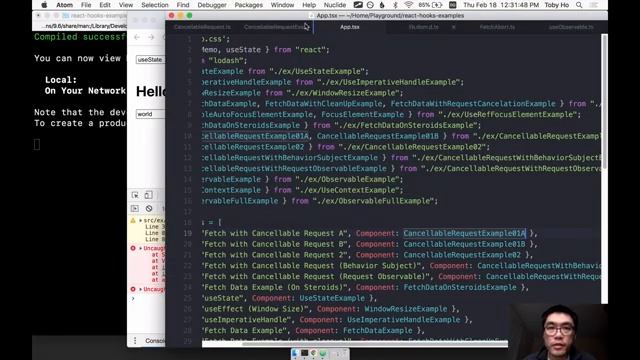Open the View menu

(x=126, y=5)
